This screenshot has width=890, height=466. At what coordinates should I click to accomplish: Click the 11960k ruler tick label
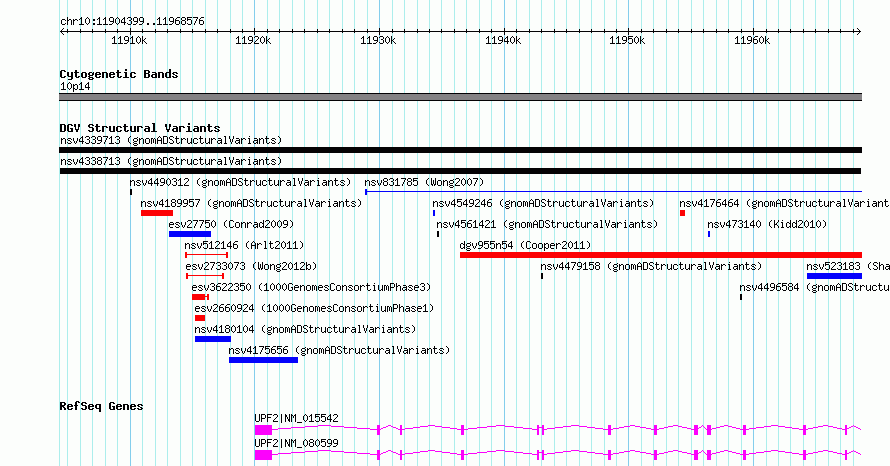(x=752, y=40)
